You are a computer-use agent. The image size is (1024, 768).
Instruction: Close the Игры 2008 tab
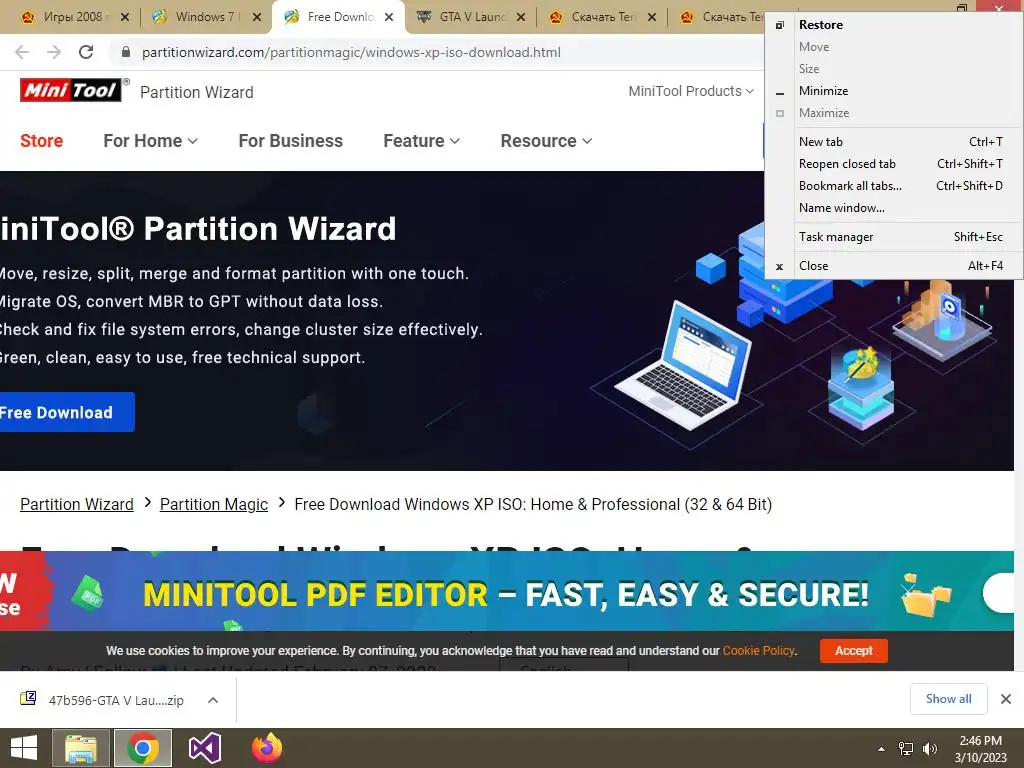pyautogui.click(x=125, y=17)
